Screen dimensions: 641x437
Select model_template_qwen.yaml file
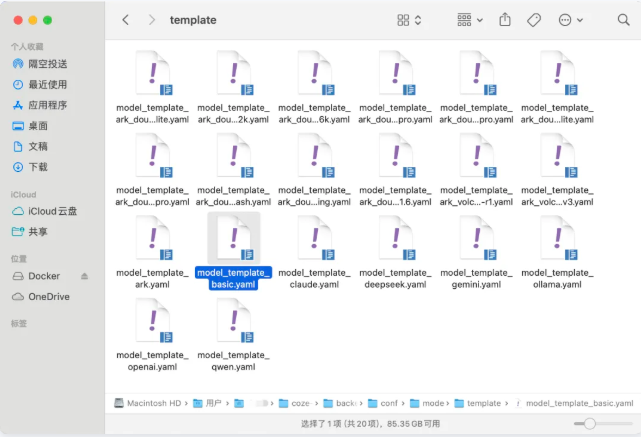coord(232,321)
